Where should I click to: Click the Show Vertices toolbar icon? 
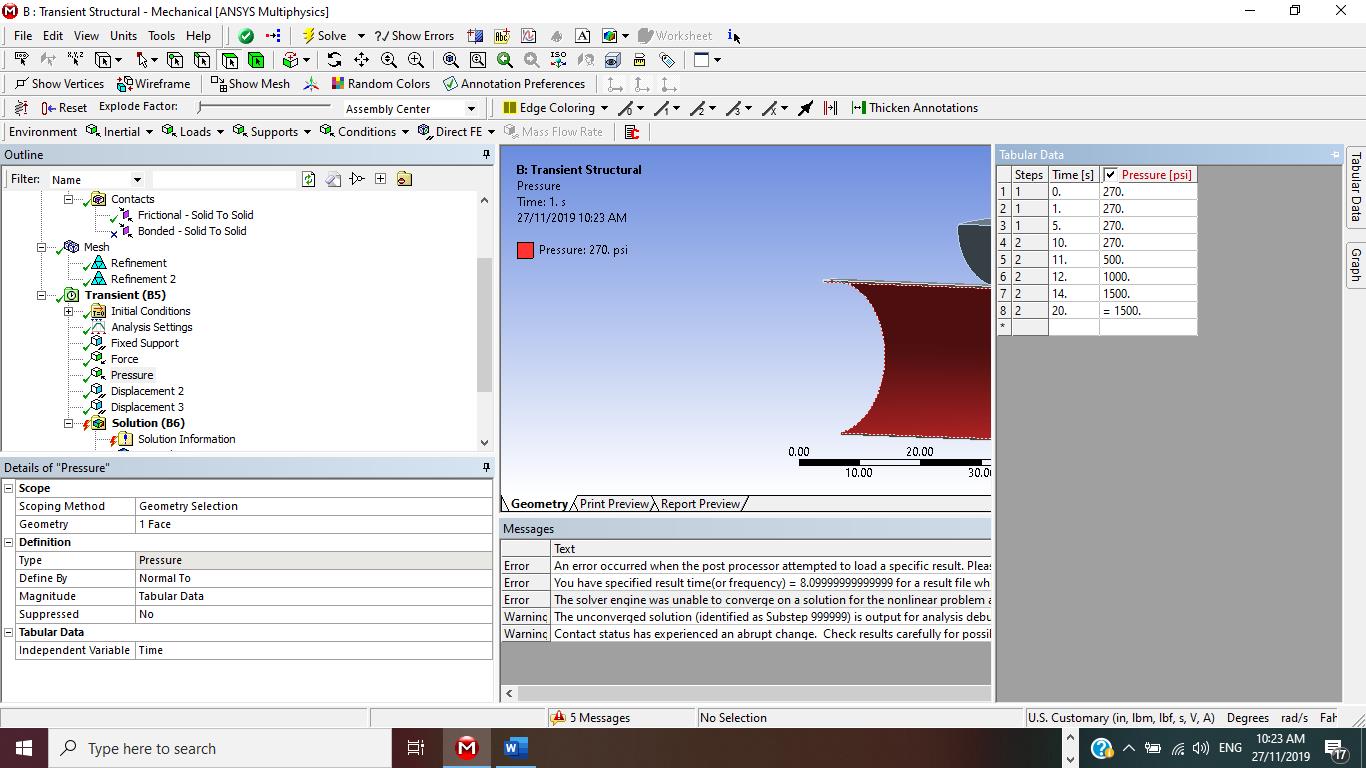[x=59, y=84]
